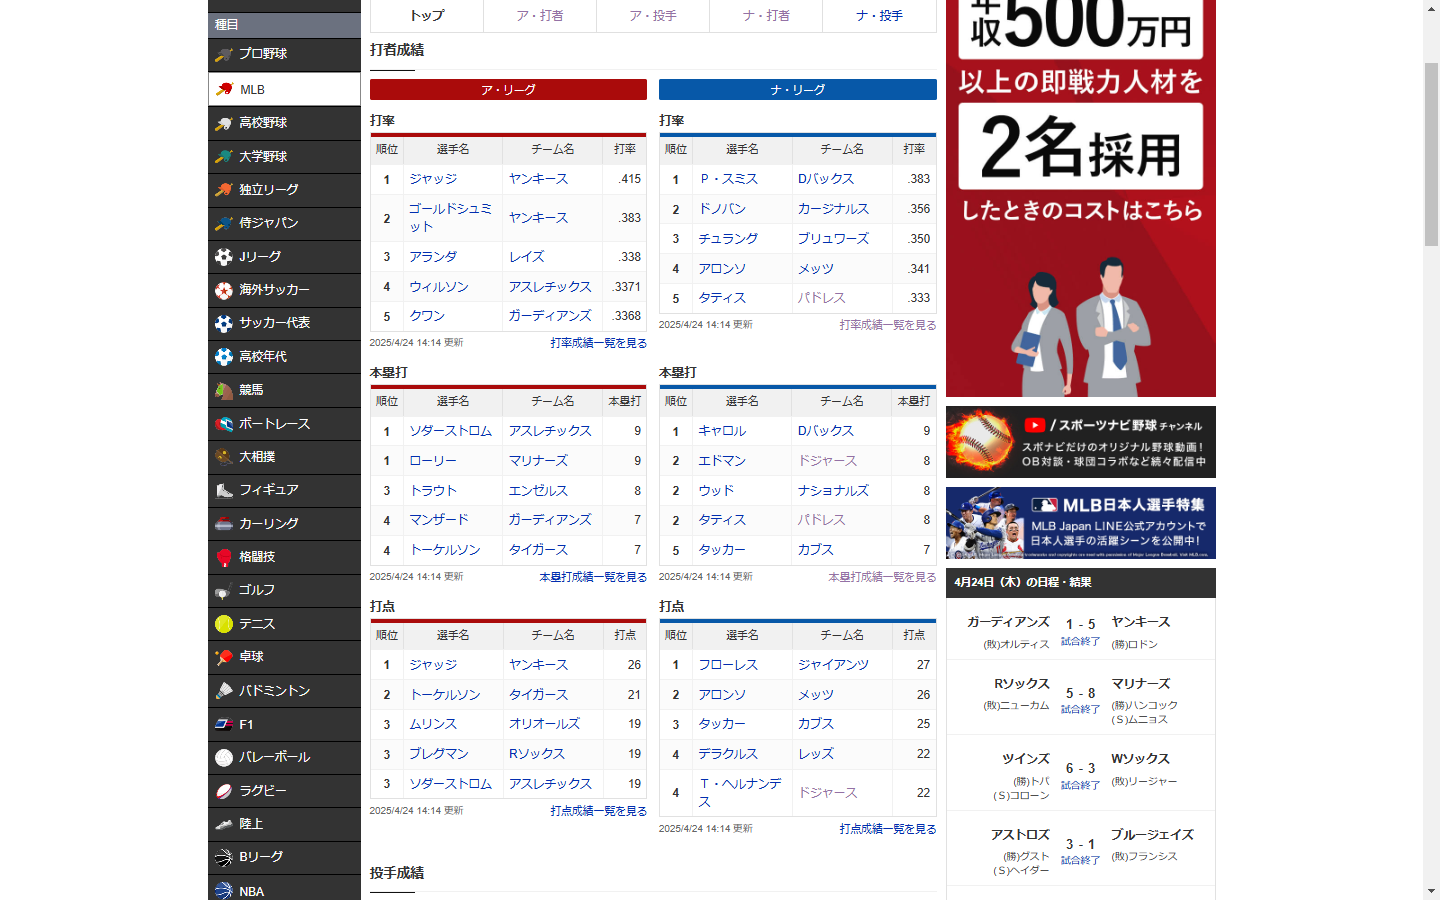Click the MLB glove icon in the sidebar
The height and width of the screenshot is (900, 1440).
tap(224, 89)
